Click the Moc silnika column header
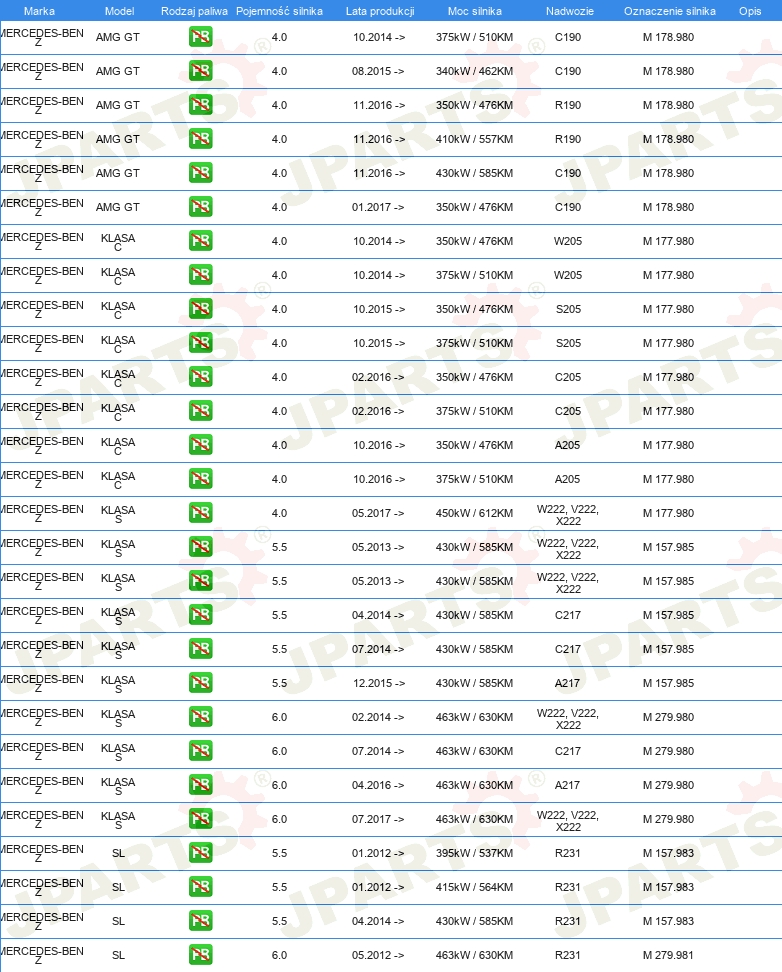782x972 pixels. (x=474, y=11)
